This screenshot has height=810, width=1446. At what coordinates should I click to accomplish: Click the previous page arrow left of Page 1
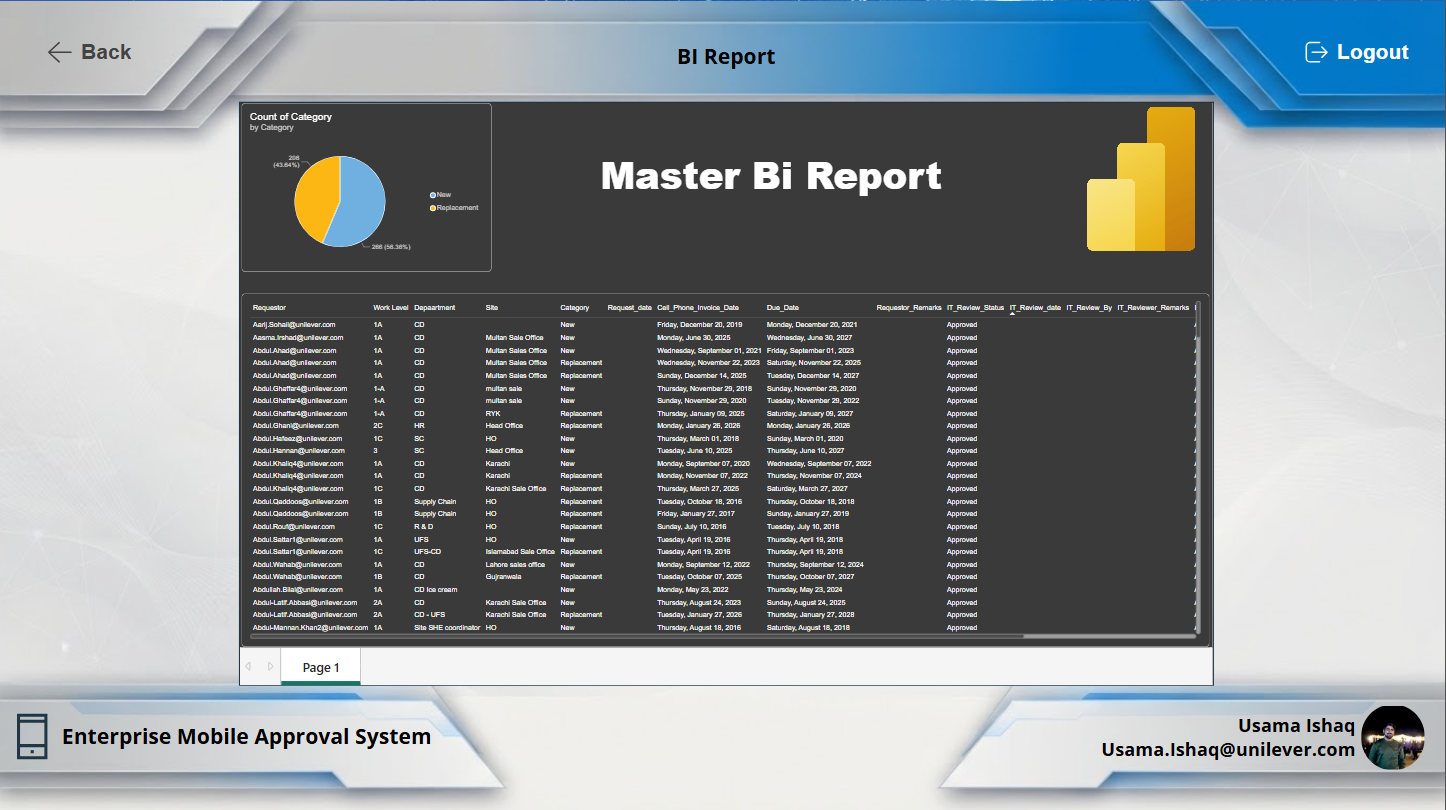pos(249,666)
